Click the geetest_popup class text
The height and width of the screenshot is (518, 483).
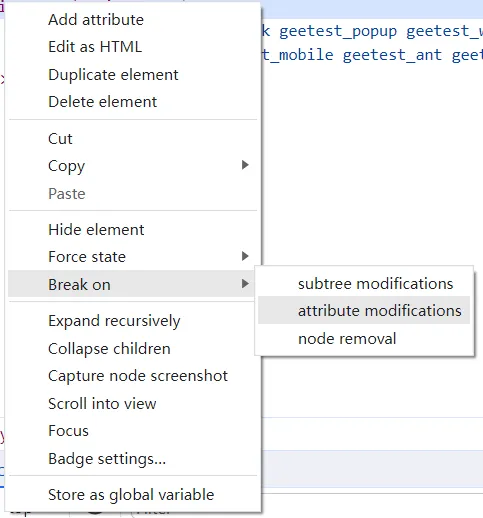pyautogui.click(x=338, y=32)
